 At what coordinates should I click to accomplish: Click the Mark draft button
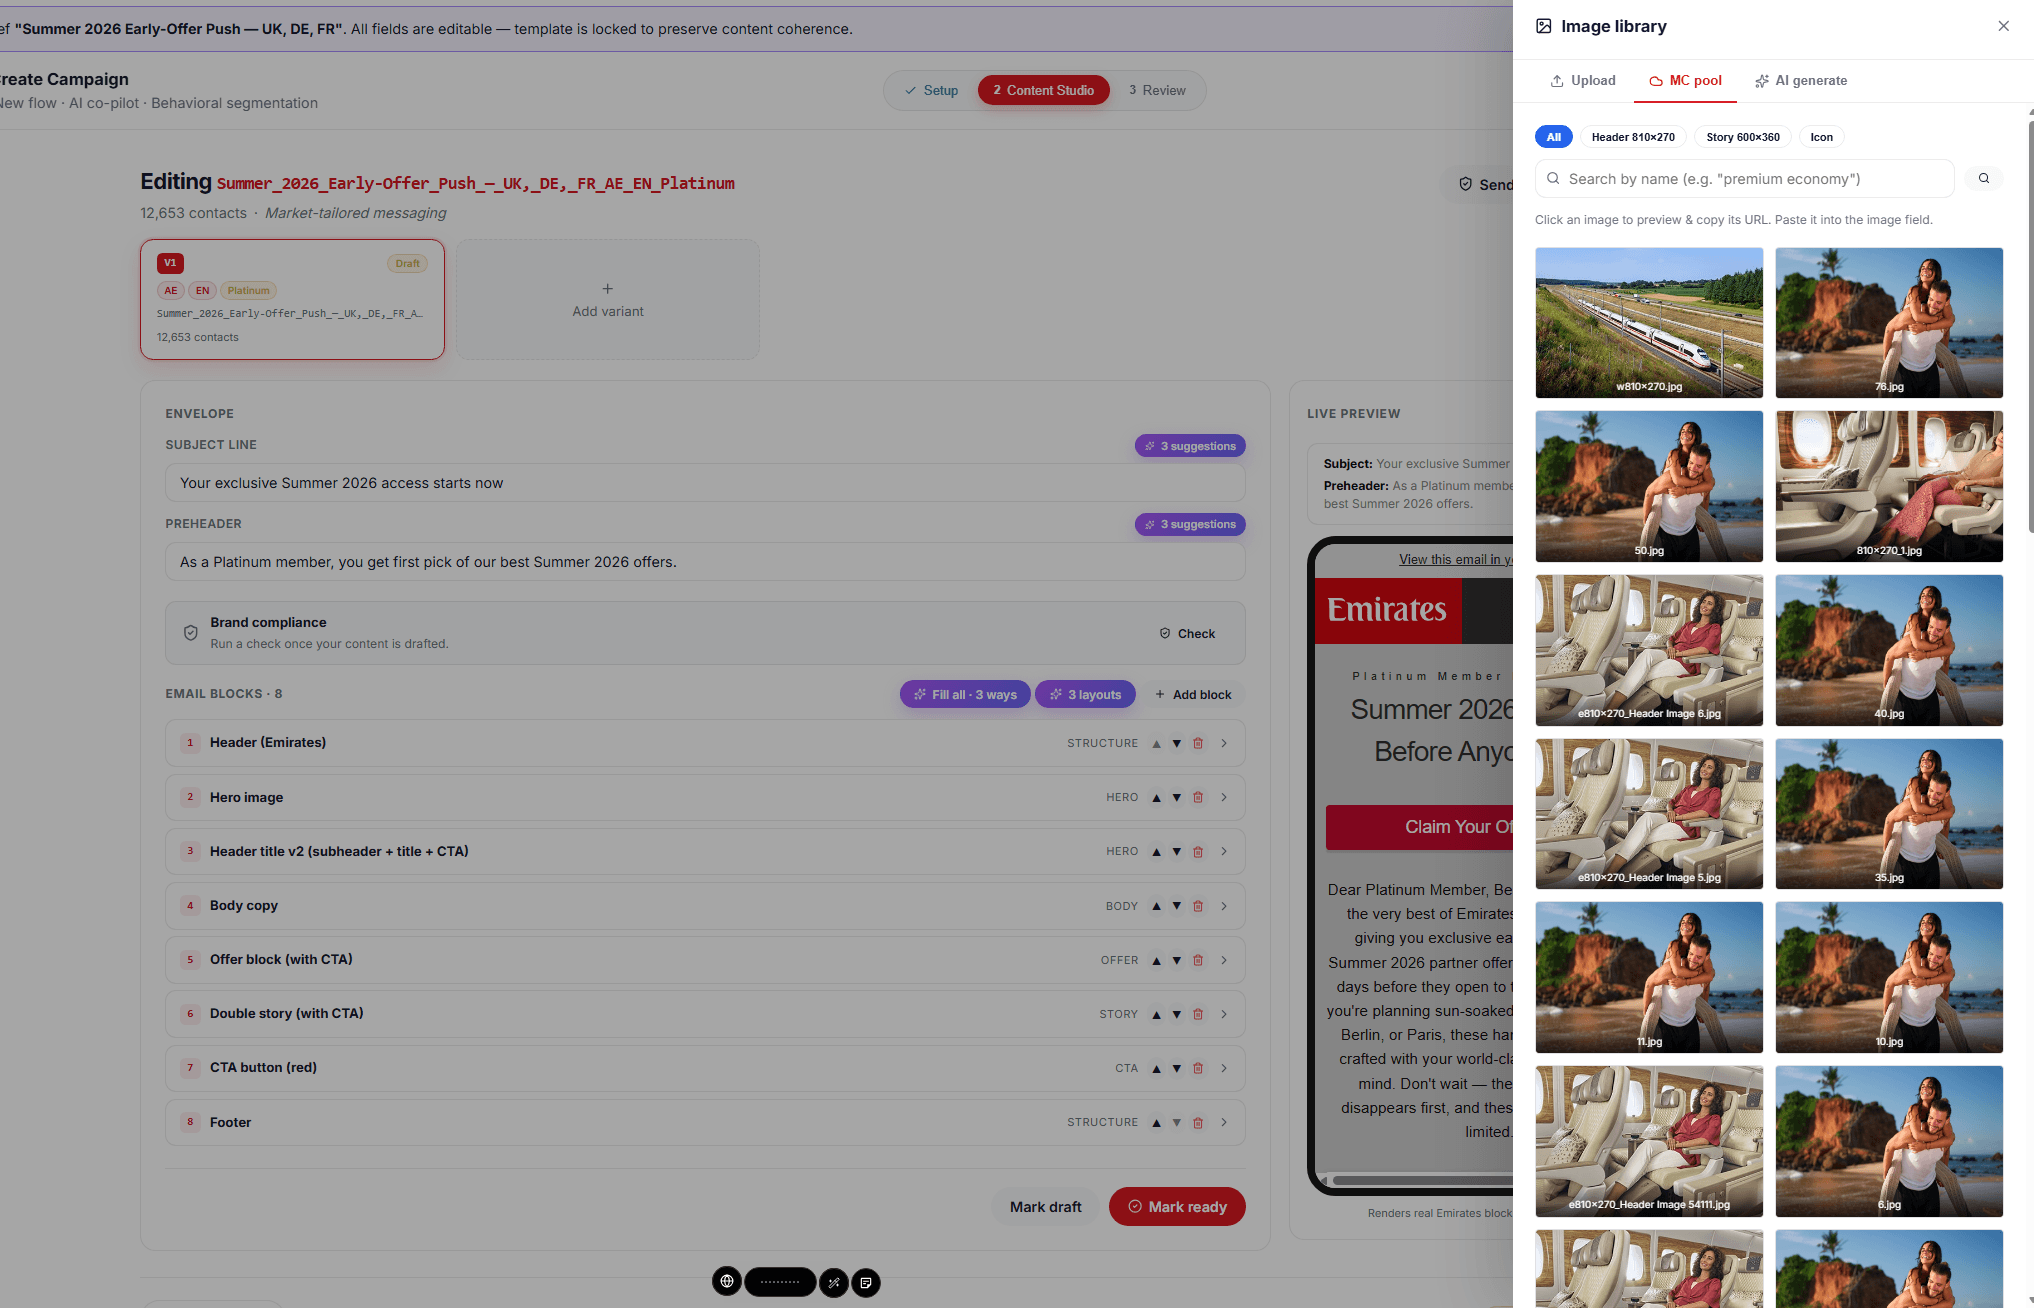(x=1045, y=1207)
